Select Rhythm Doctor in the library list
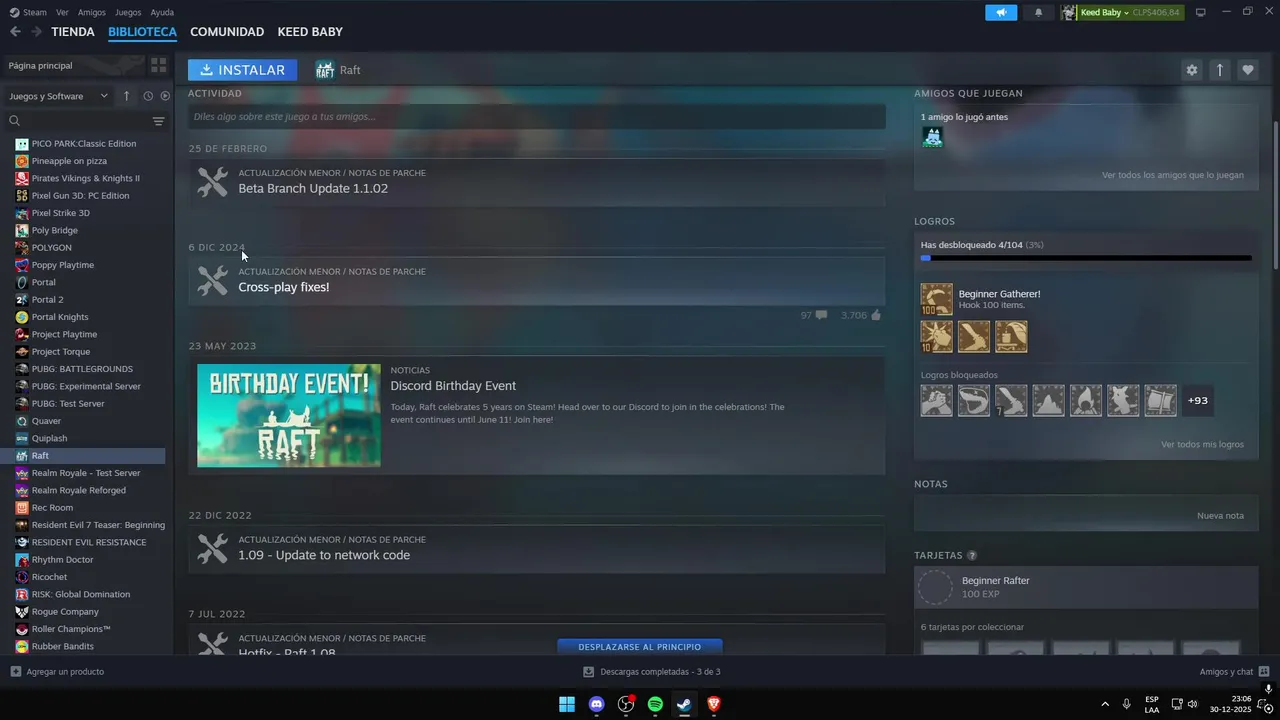Screen dimensions: 1280x720 tap(62, 560)
